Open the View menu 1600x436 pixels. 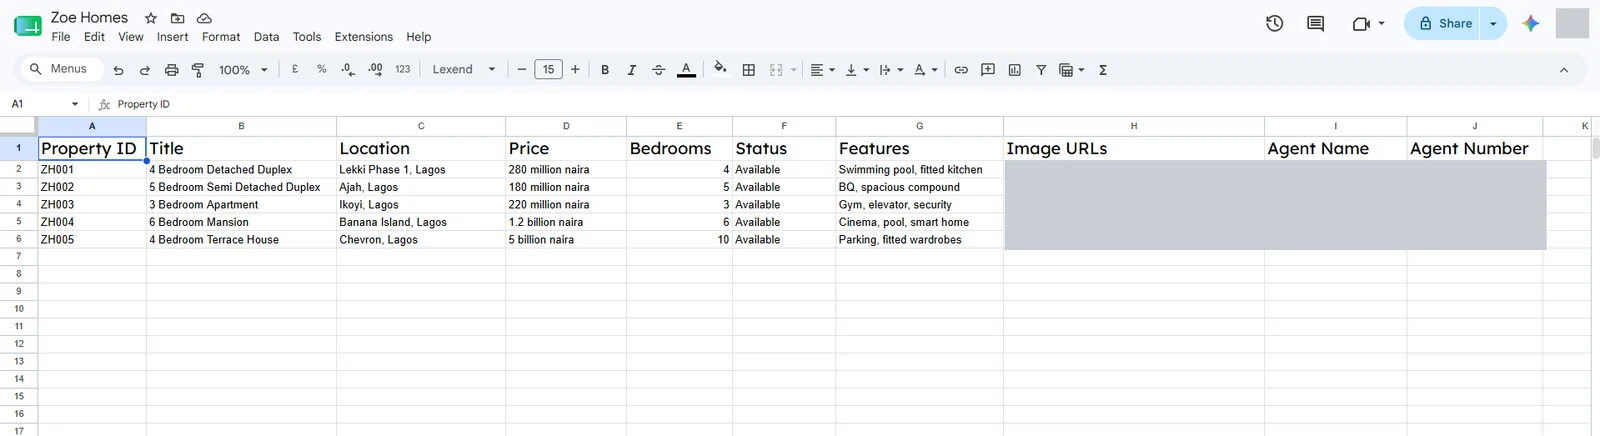pos(131,37)
